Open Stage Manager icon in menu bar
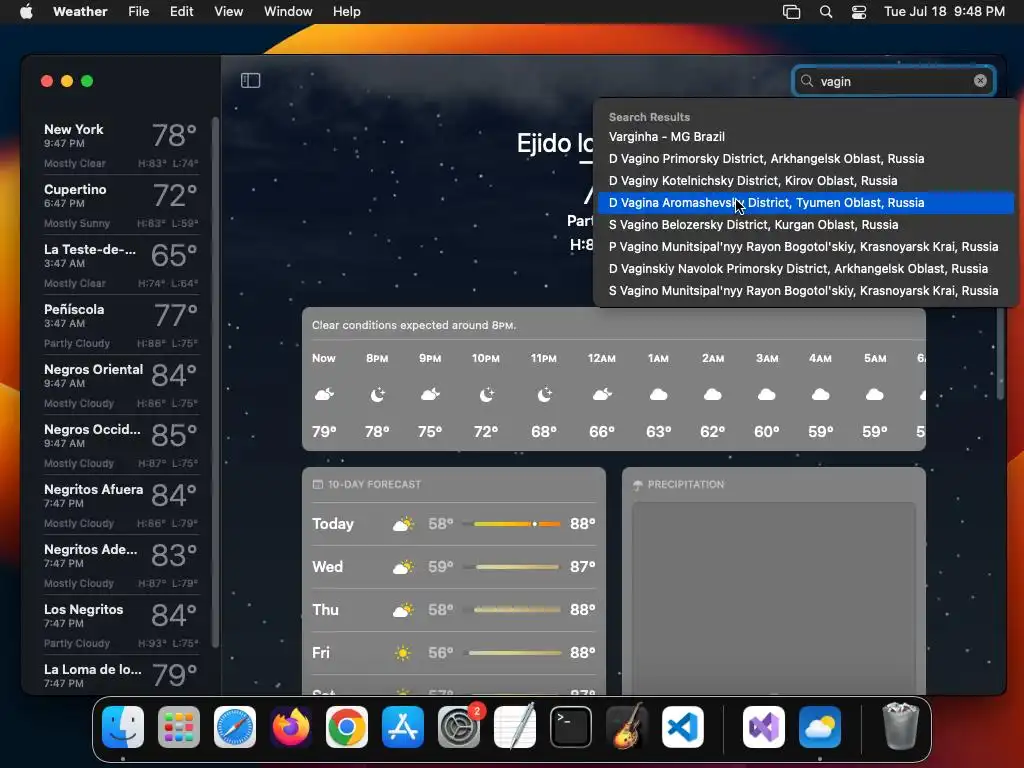 [791, 11]
